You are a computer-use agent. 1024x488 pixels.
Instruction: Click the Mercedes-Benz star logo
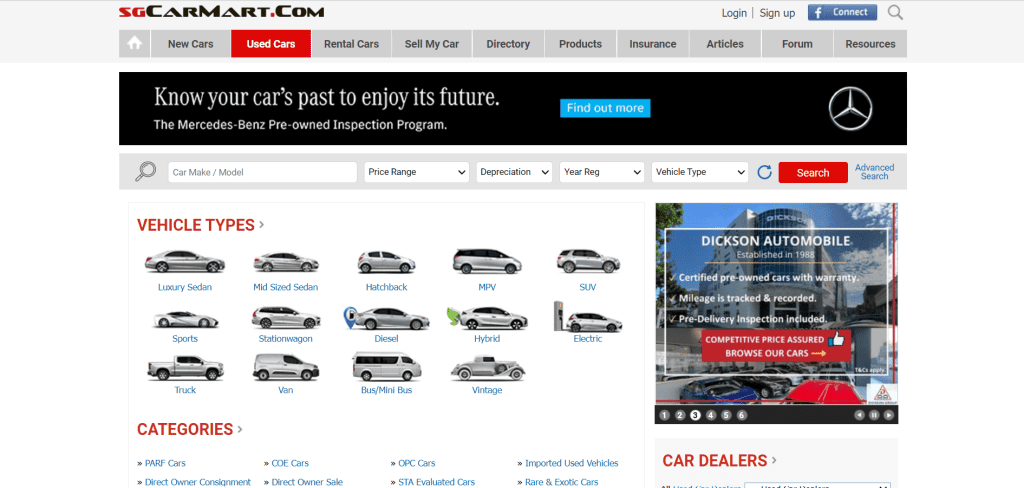(x=850, y=108)
